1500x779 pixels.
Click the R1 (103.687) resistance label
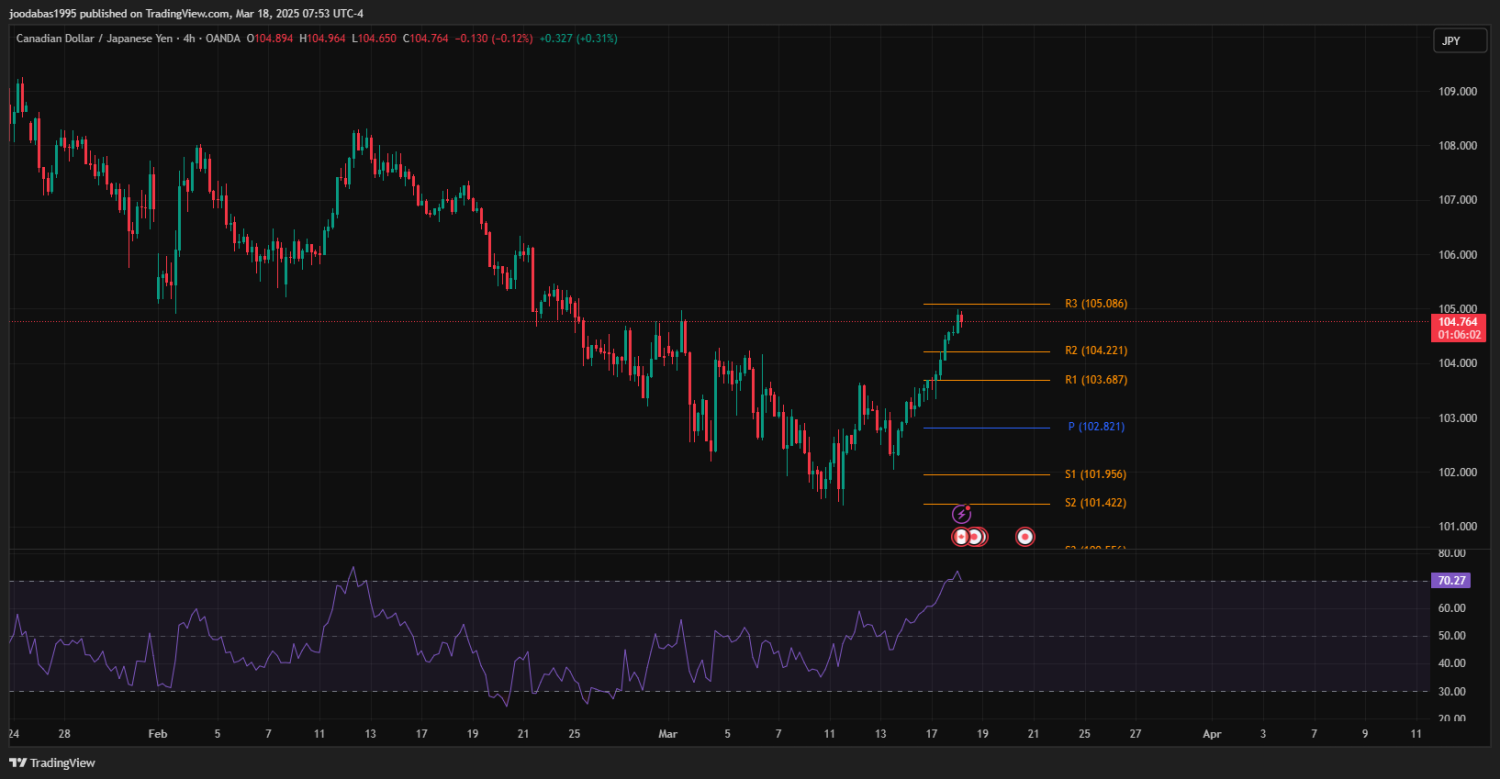1096,380
